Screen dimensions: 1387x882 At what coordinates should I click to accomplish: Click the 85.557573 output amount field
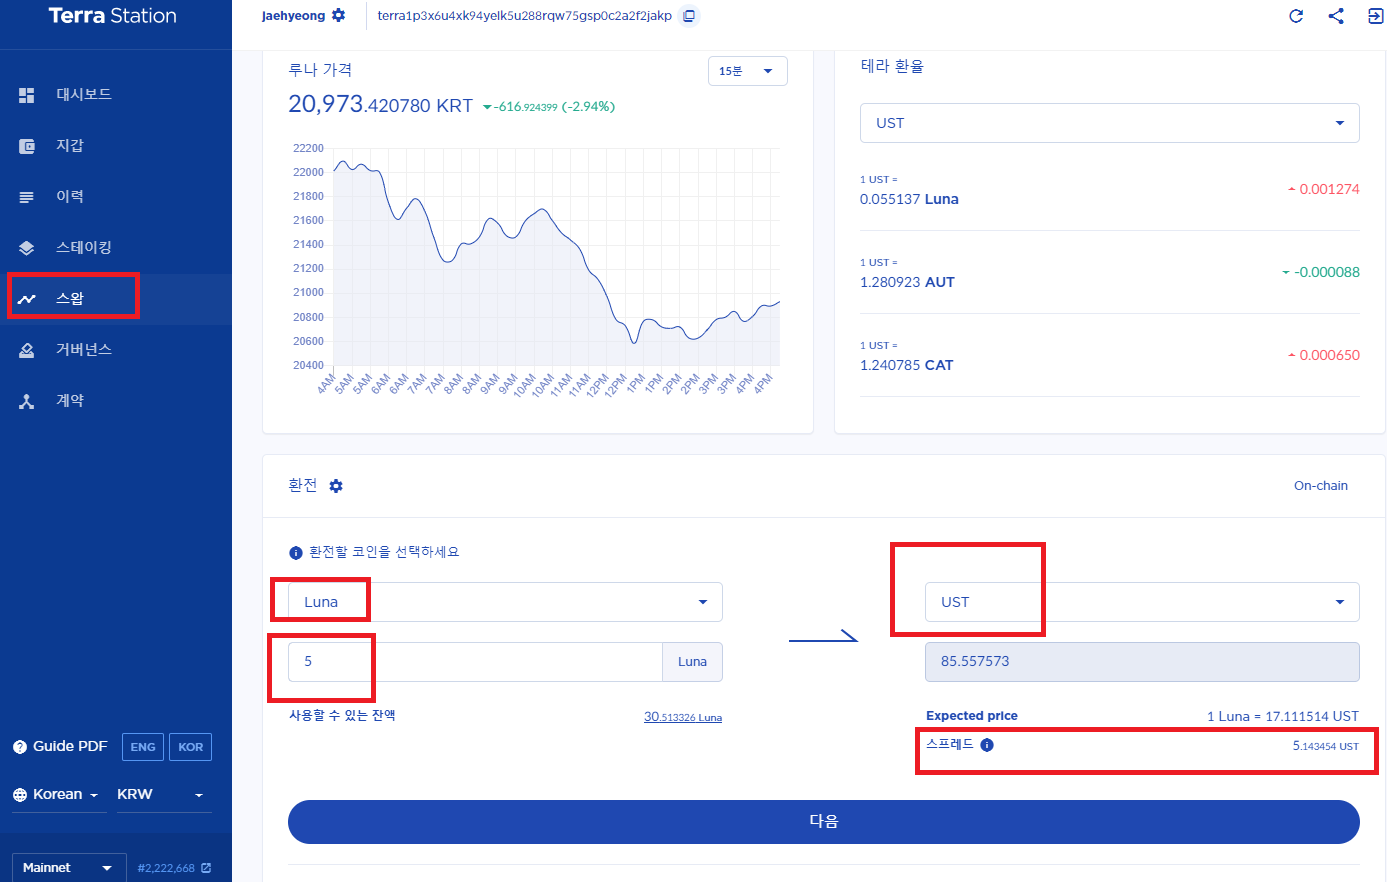click(x=1142, y=662)
